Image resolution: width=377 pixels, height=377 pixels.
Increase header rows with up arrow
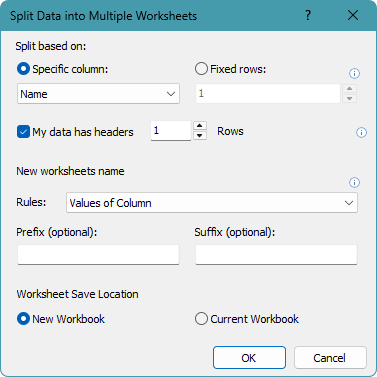click(200, 126)
